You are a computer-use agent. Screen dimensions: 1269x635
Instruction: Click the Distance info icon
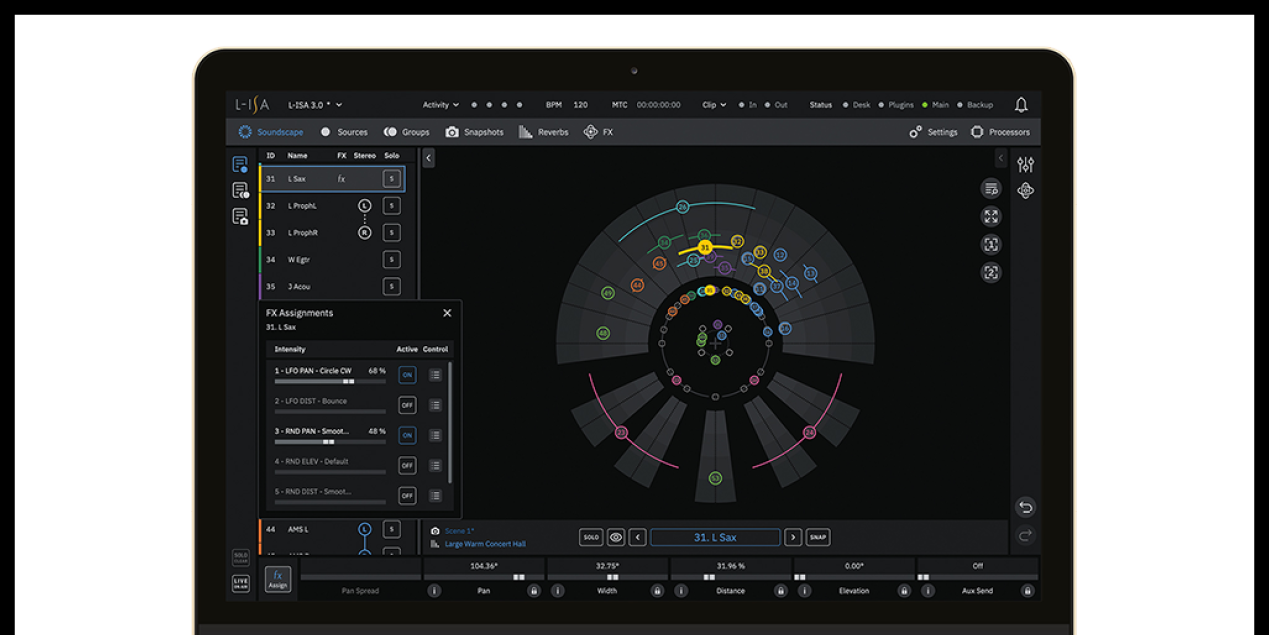(681, 591)
